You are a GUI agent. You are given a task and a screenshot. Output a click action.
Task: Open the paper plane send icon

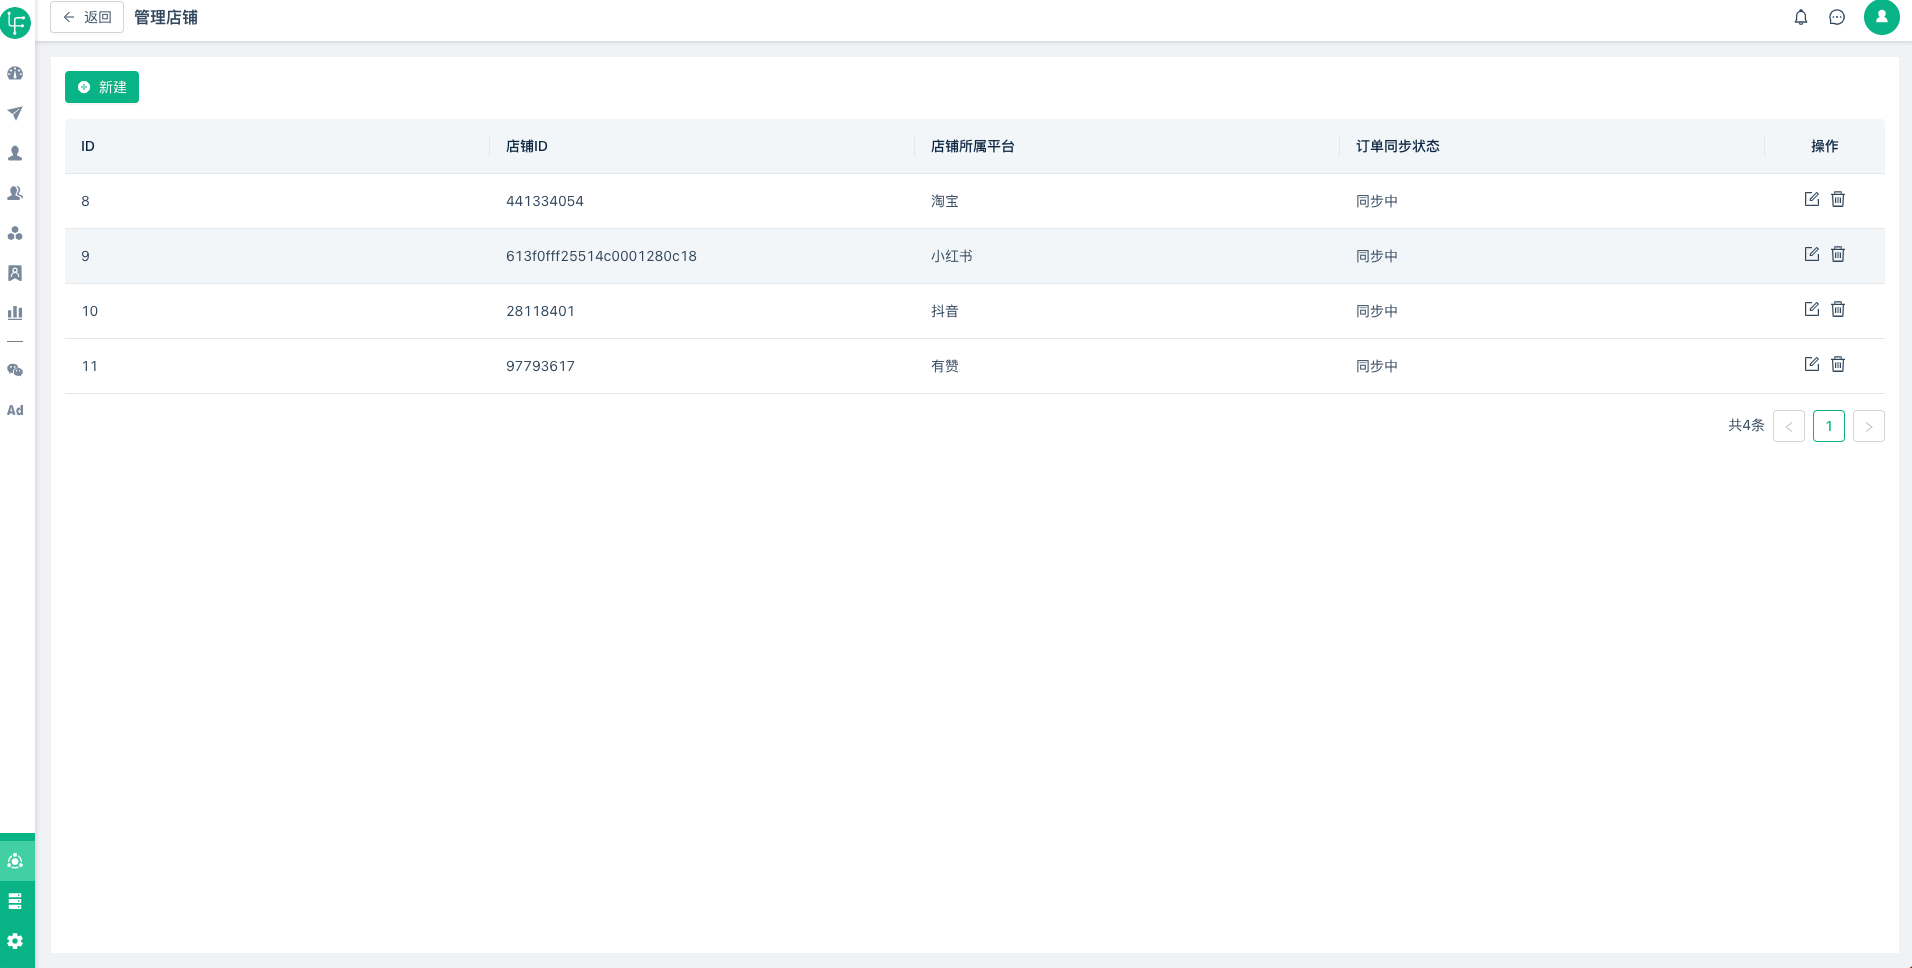click(15, 113)
